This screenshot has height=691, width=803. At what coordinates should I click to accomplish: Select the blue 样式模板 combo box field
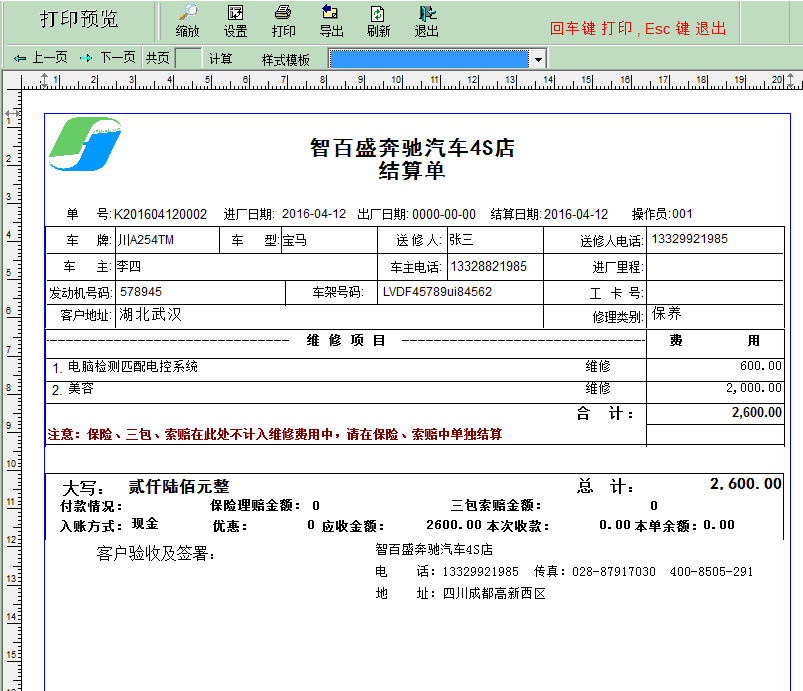tap(429, 59)
